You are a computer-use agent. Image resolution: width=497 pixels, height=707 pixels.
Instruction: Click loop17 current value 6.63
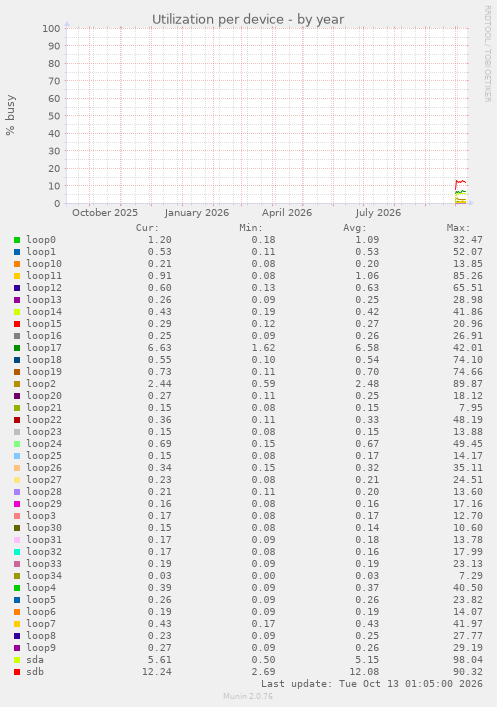coord(160,348)
